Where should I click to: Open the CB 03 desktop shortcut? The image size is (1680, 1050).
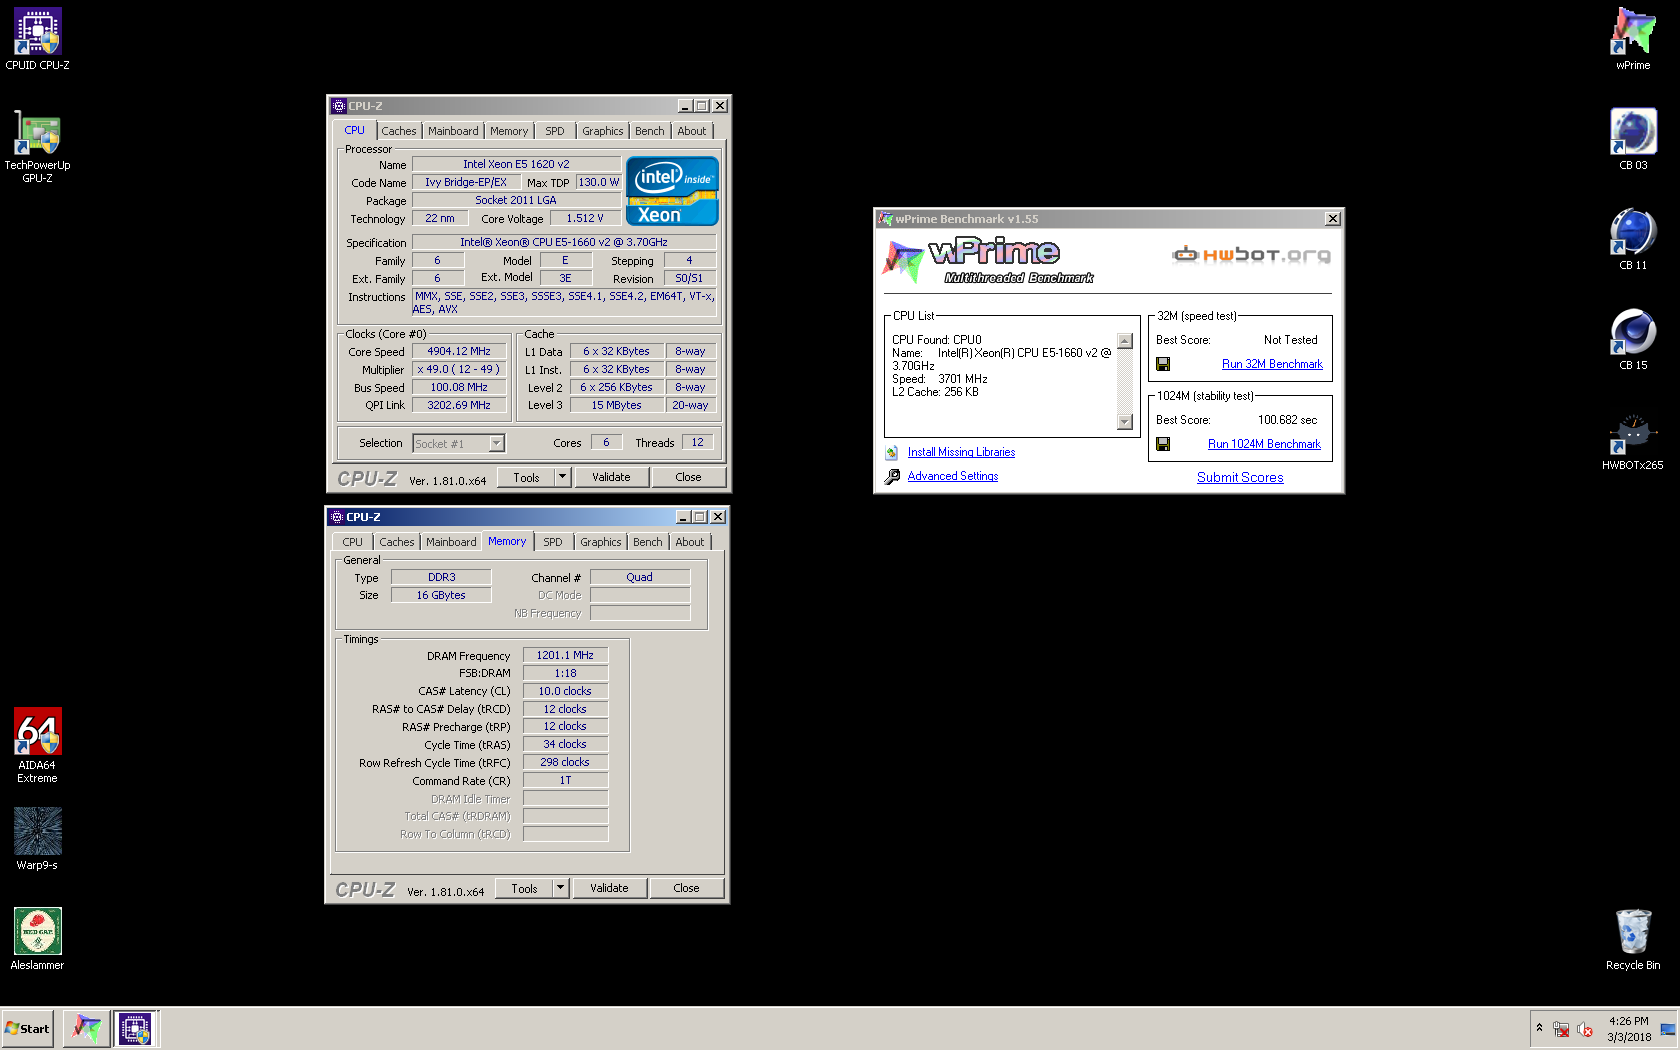pos(1633,139)
